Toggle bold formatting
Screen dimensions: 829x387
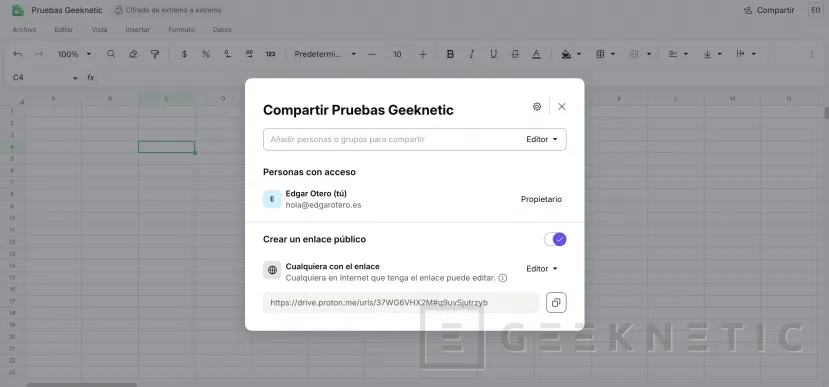coord(450,54)
